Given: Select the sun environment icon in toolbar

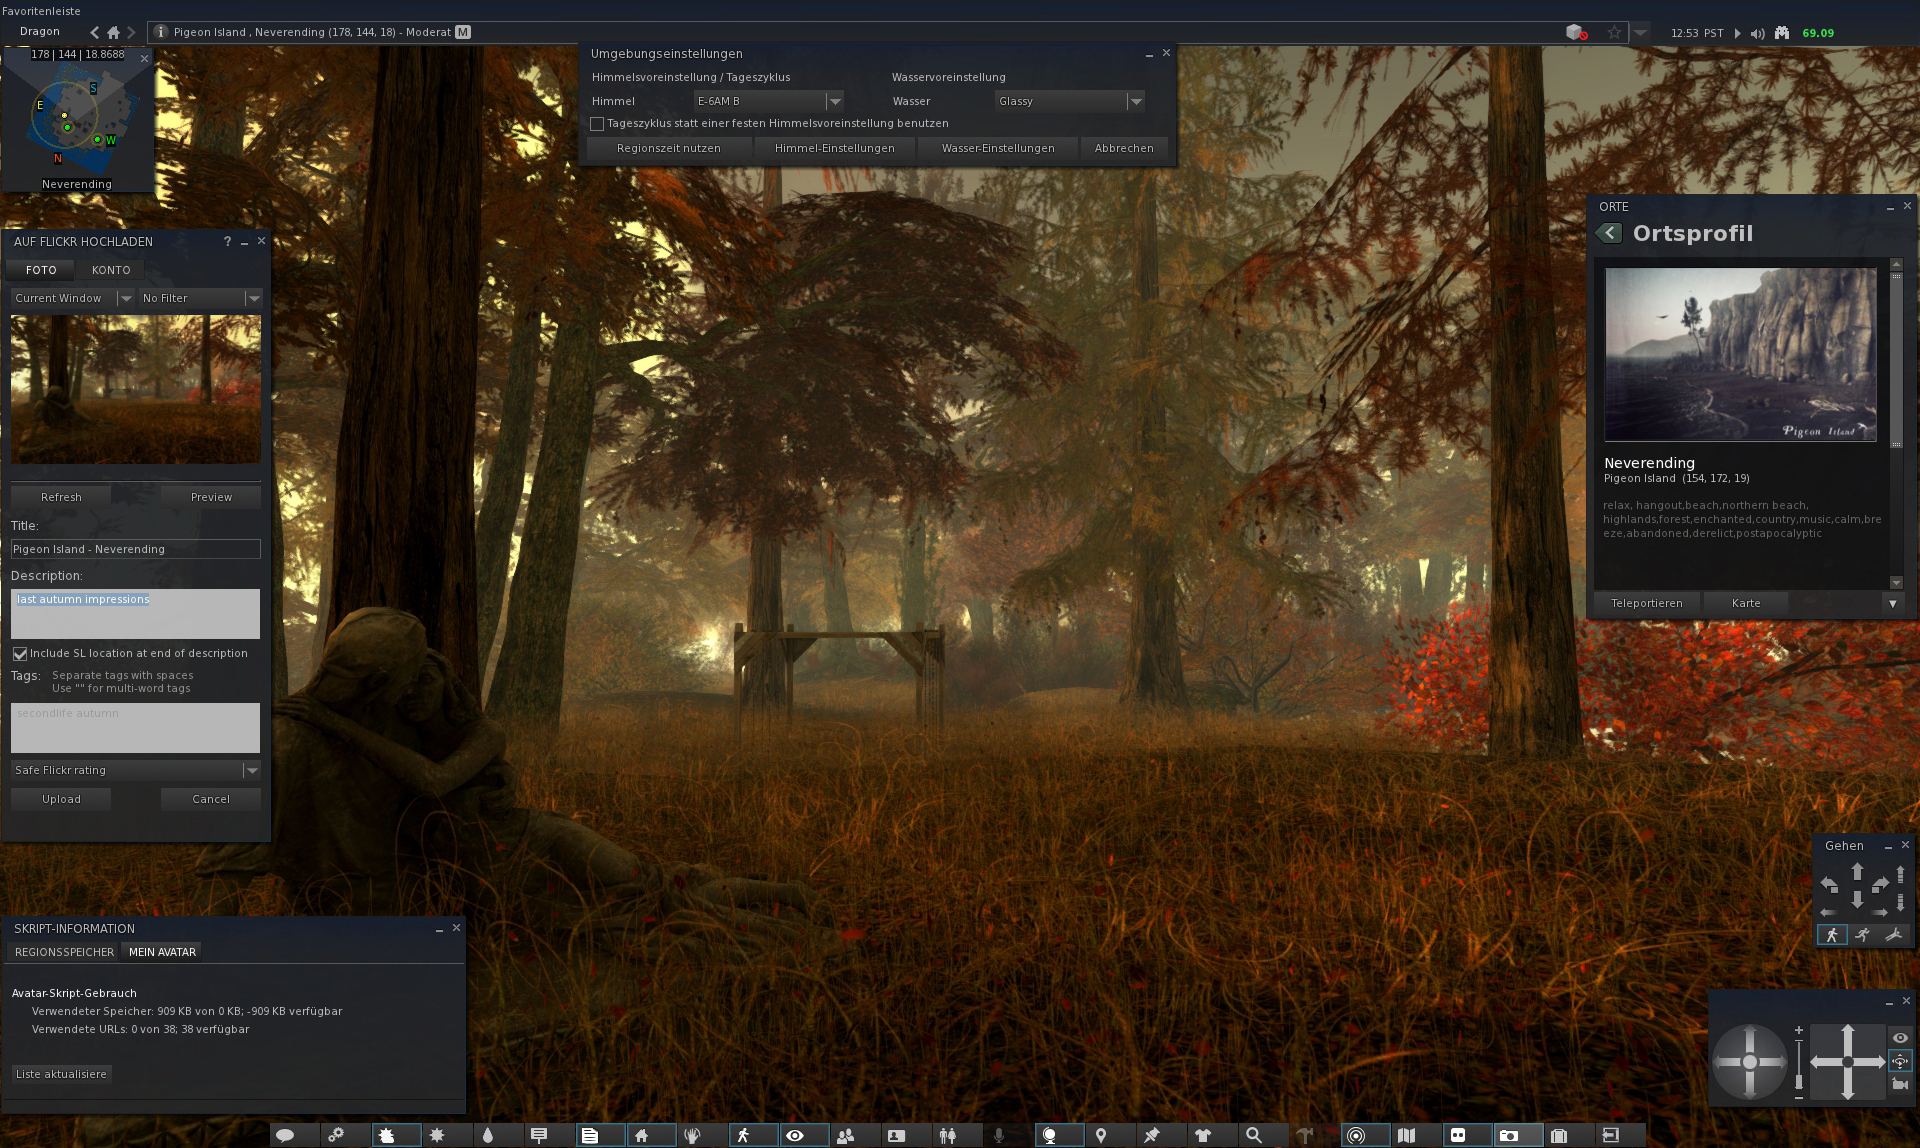Looking at the screenshot, I should [437, 1135].
